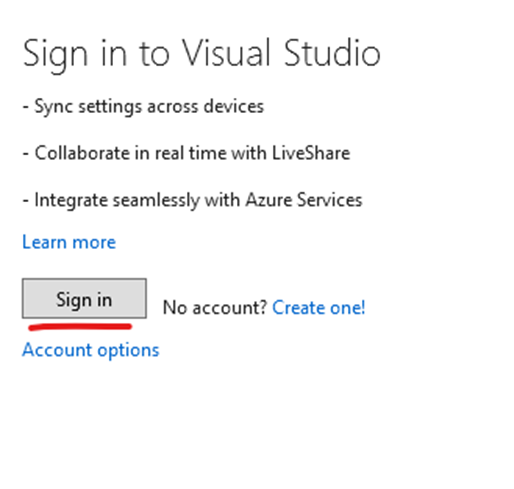Click the words 'Azure Services' in the third bullet
The height and width of the screenshot is (489, 514).
304,200
